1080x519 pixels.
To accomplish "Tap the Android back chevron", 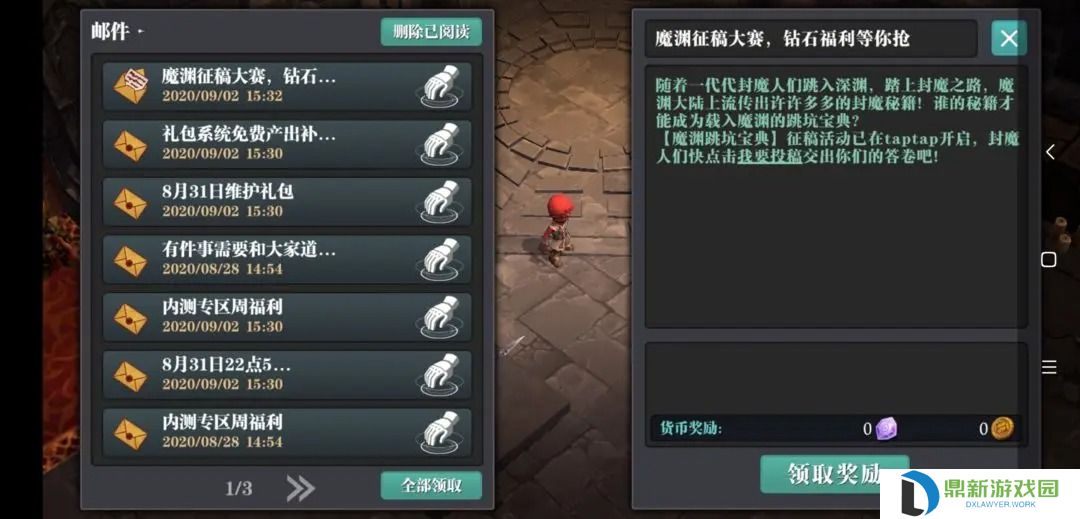I will pyautogui.click(x=1049, y=152).
